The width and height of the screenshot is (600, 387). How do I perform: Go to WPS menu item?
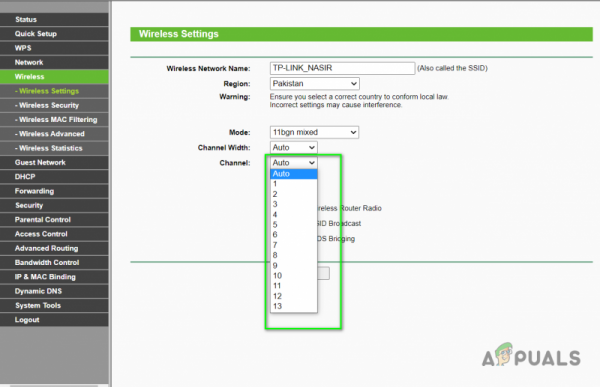coord(54,48)
